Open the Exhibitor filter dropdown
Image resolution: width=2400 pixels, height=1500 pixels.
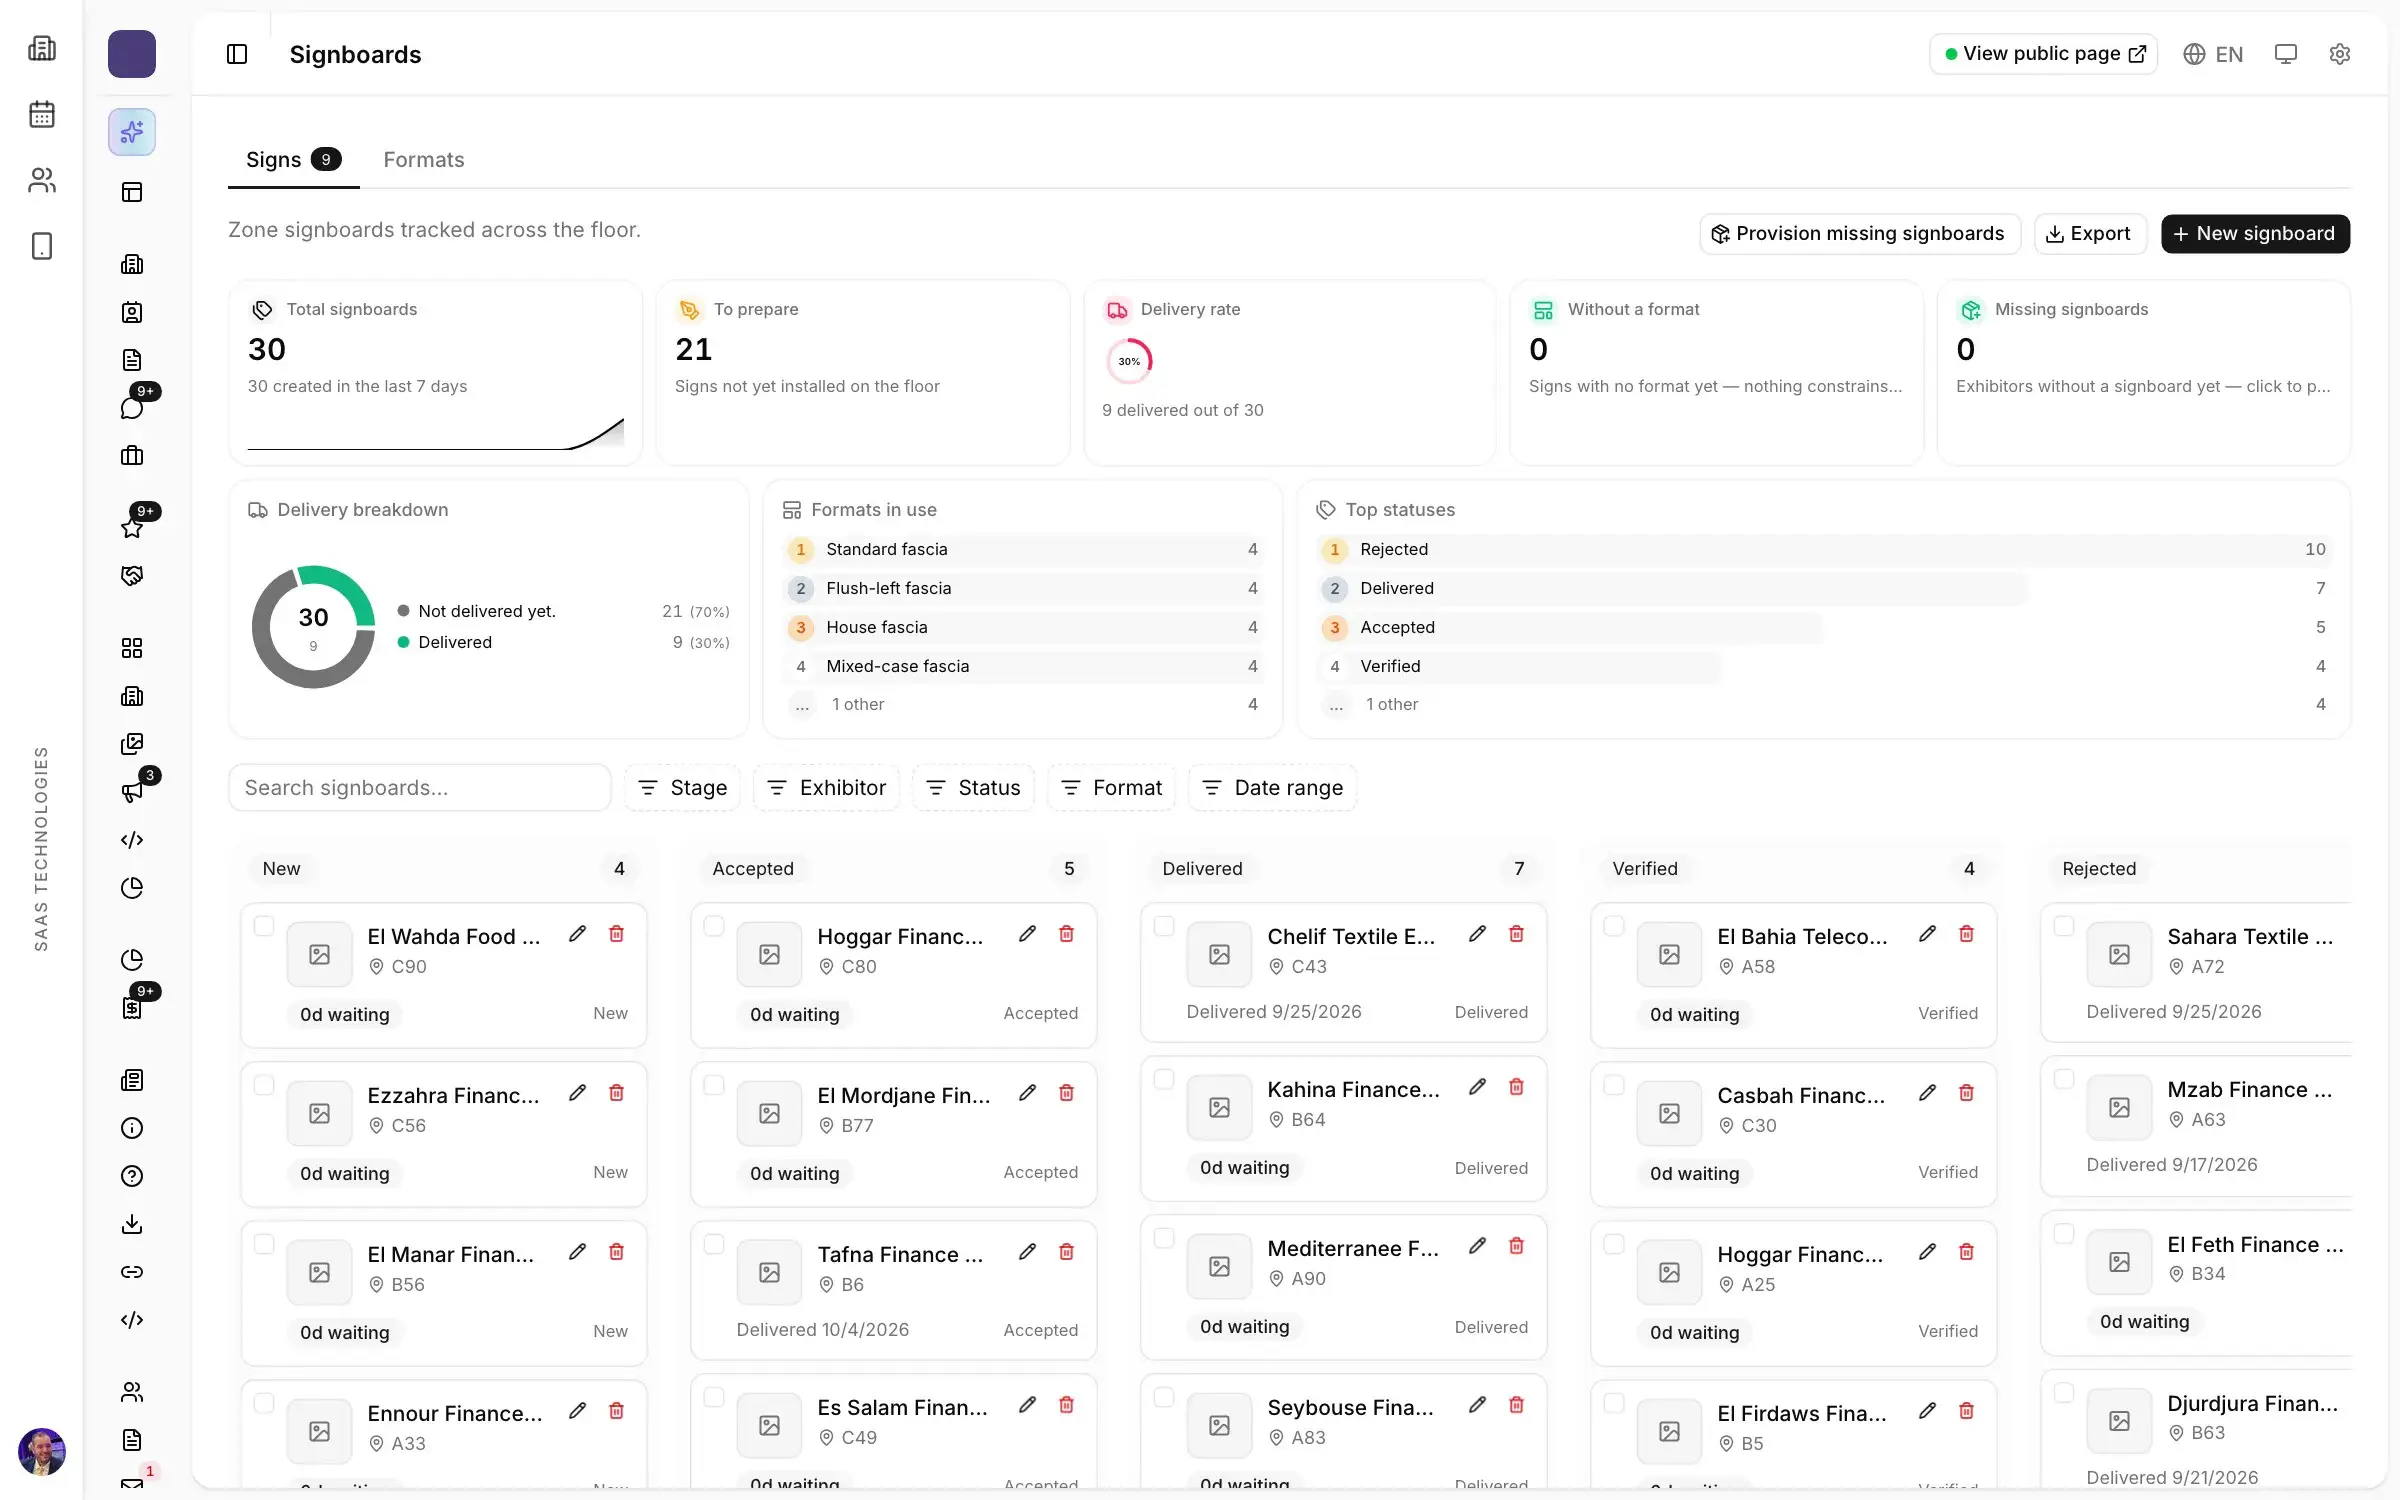[x=826, y=788]
